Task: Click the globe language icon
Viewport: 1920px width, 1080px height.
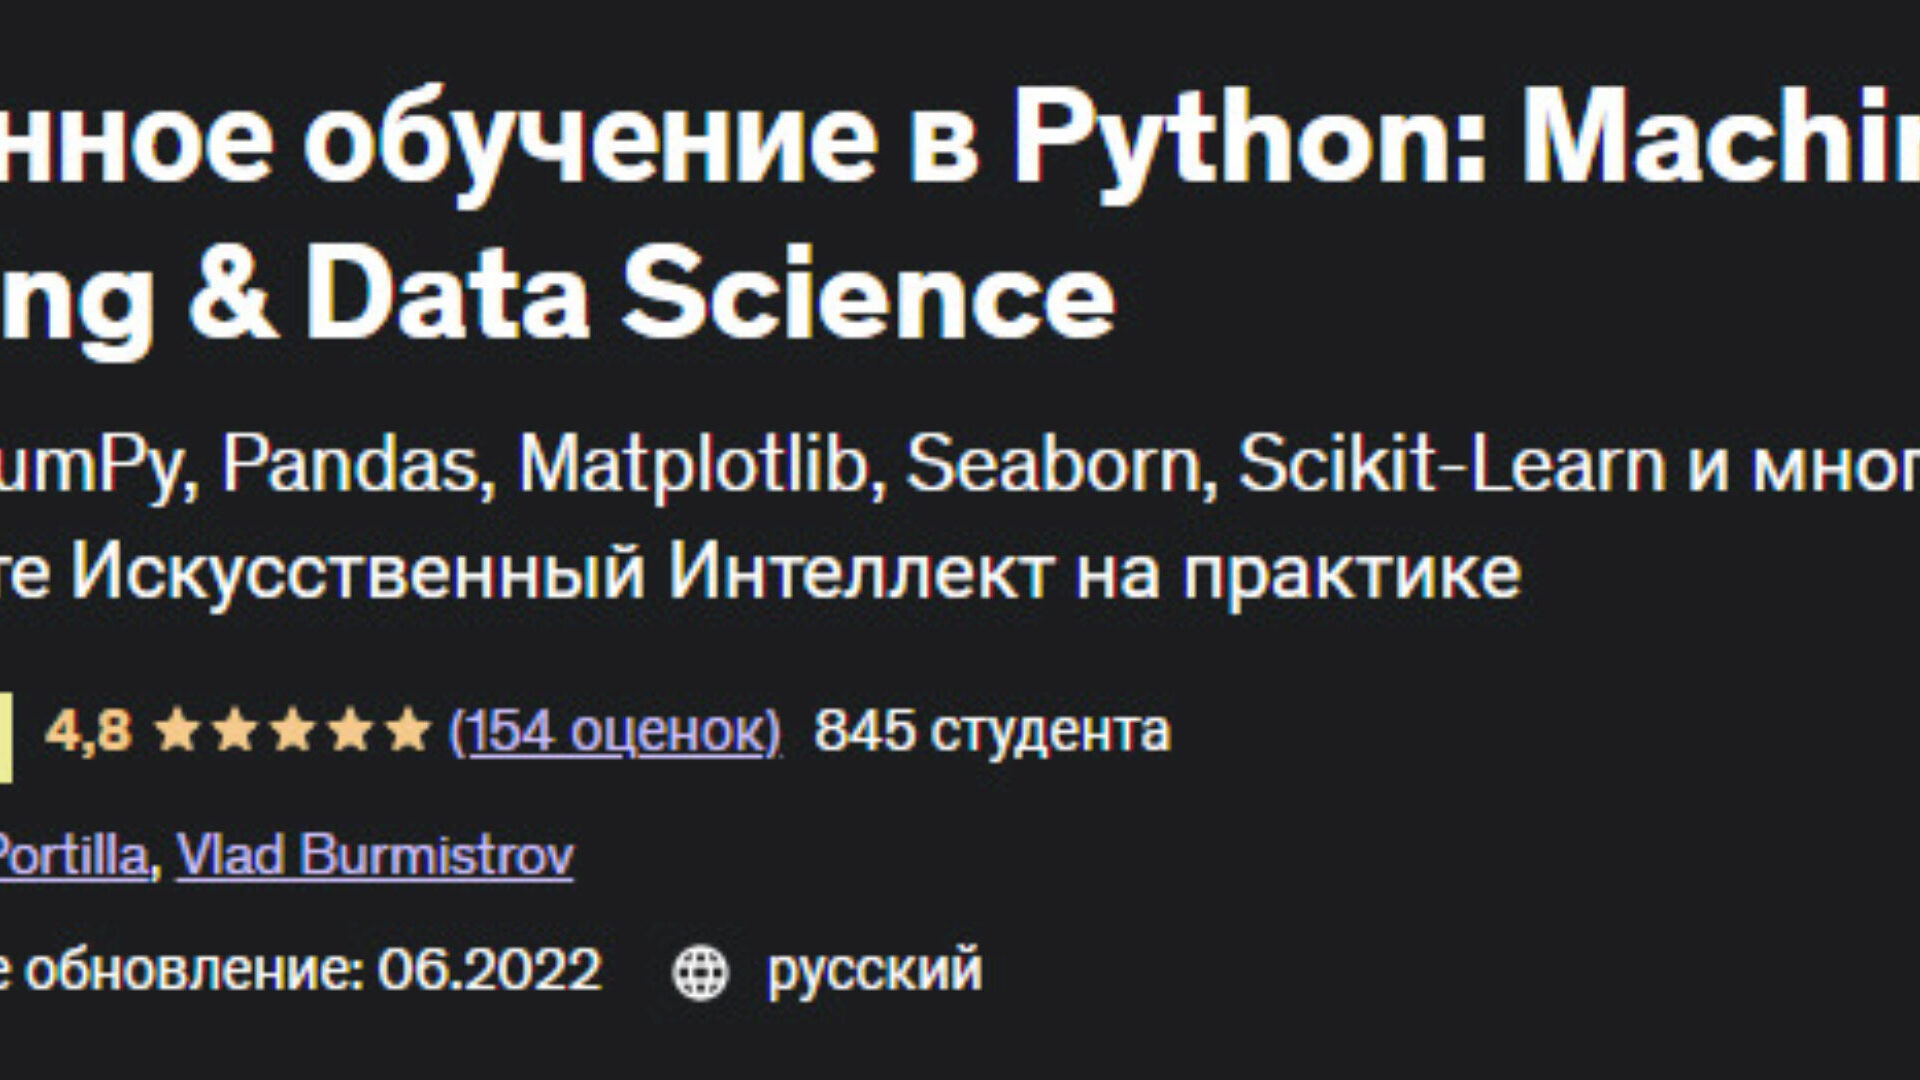Action: tap(700, 971)
